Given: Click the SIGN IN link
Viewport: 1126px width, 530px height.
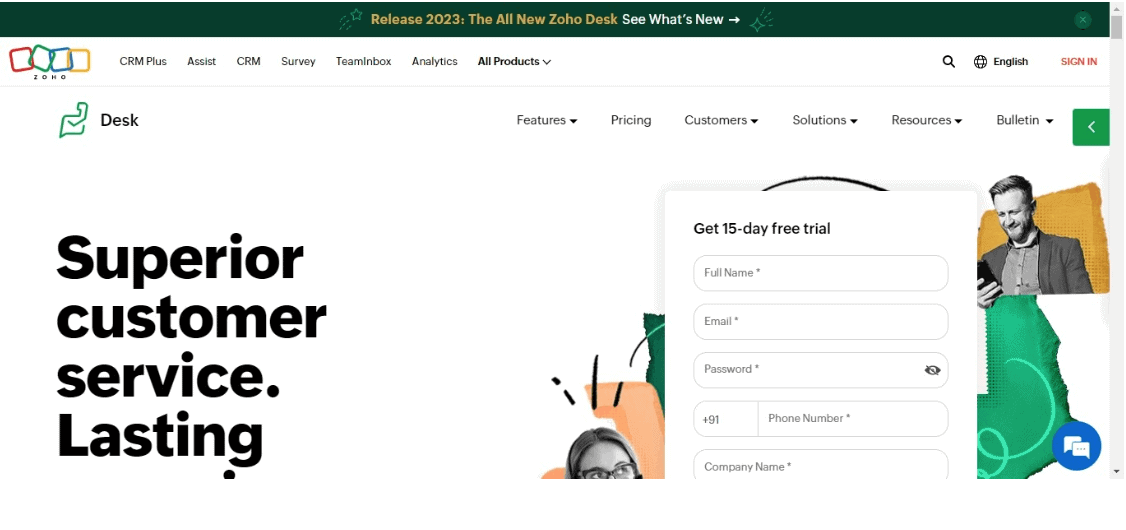Looking at the screenshot, I should [x=1079, y=62].
